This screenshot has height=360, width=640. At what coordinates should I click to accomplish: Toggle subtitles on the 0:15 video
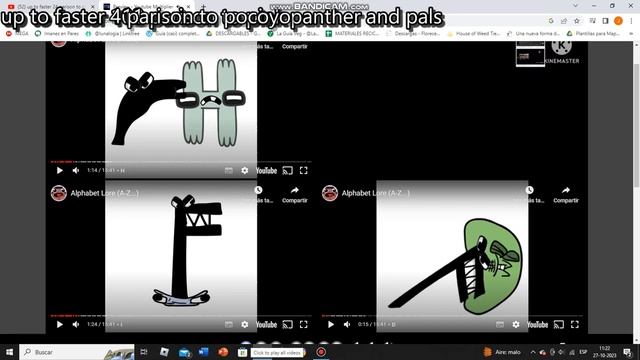(500, 324)
